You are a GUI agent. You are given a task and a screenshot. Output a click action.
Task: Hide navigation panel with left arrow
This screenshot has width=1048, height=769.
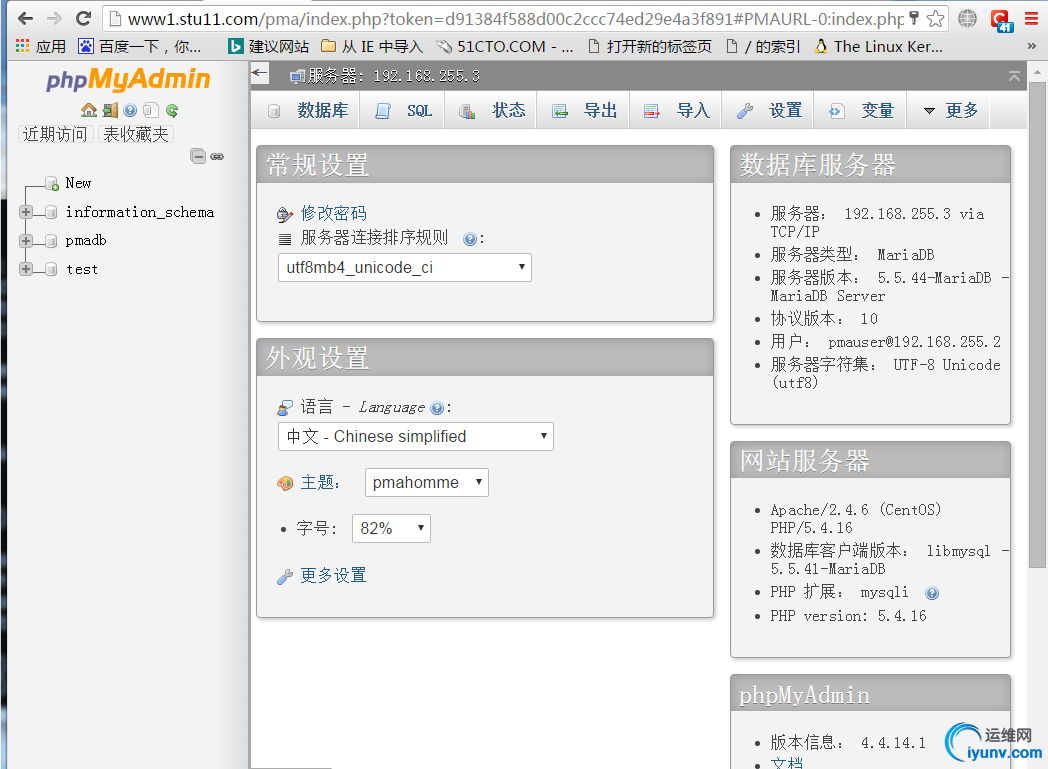pyautogui.click(x=260, y=73)
